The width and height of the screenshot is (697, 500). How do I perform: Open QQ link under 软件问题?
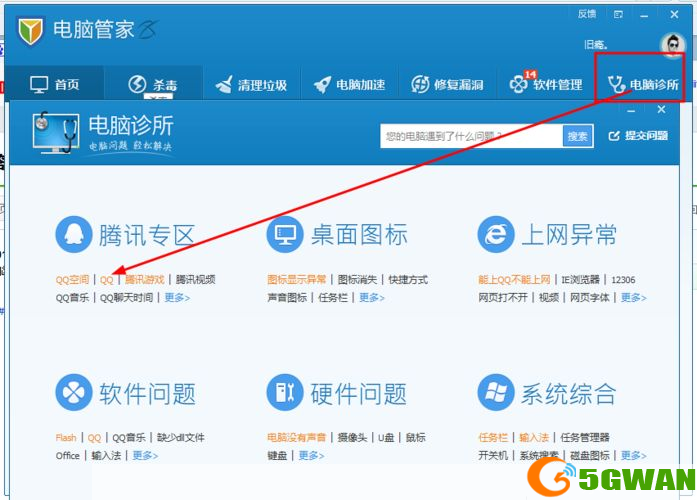94,438
